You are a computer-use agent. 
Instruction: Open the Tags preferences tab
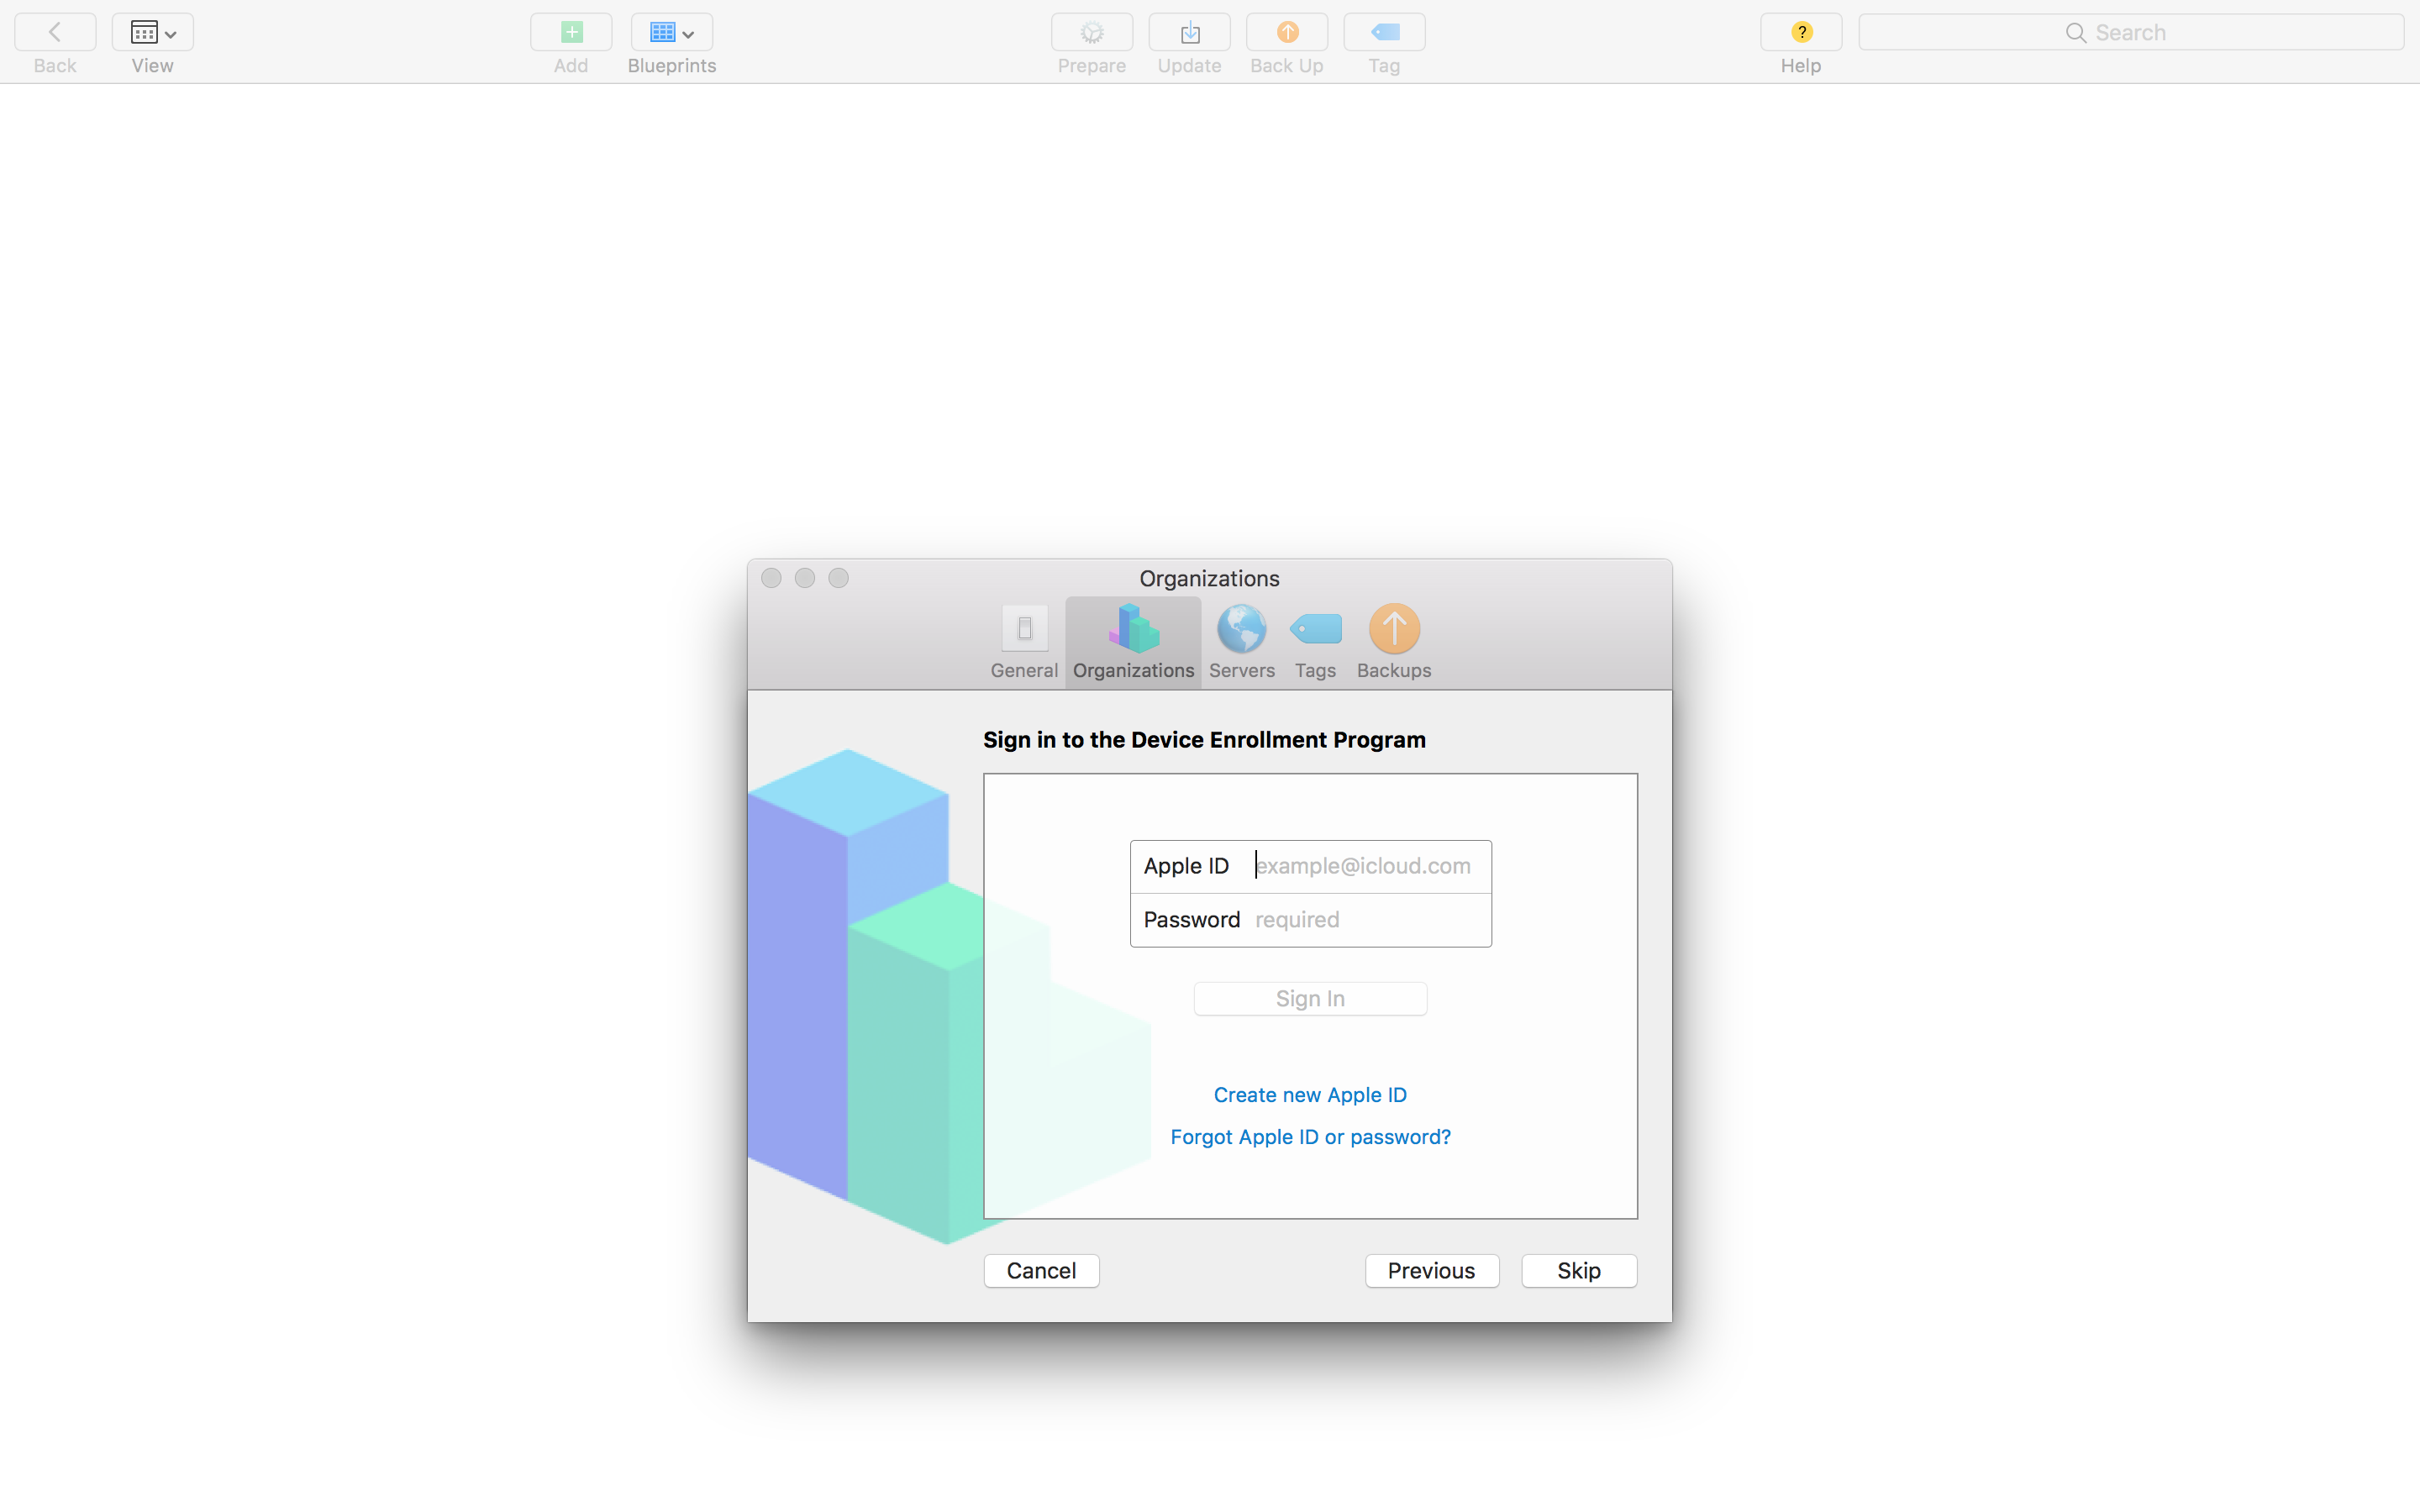point(1315,642)
